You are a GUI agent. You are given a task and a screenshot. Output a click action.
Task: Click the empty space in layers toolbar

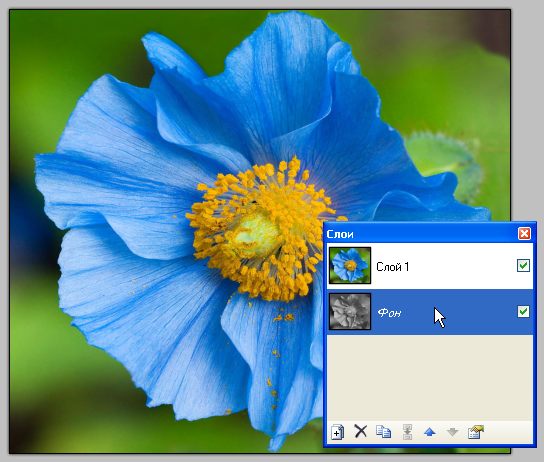click(508, 432)
